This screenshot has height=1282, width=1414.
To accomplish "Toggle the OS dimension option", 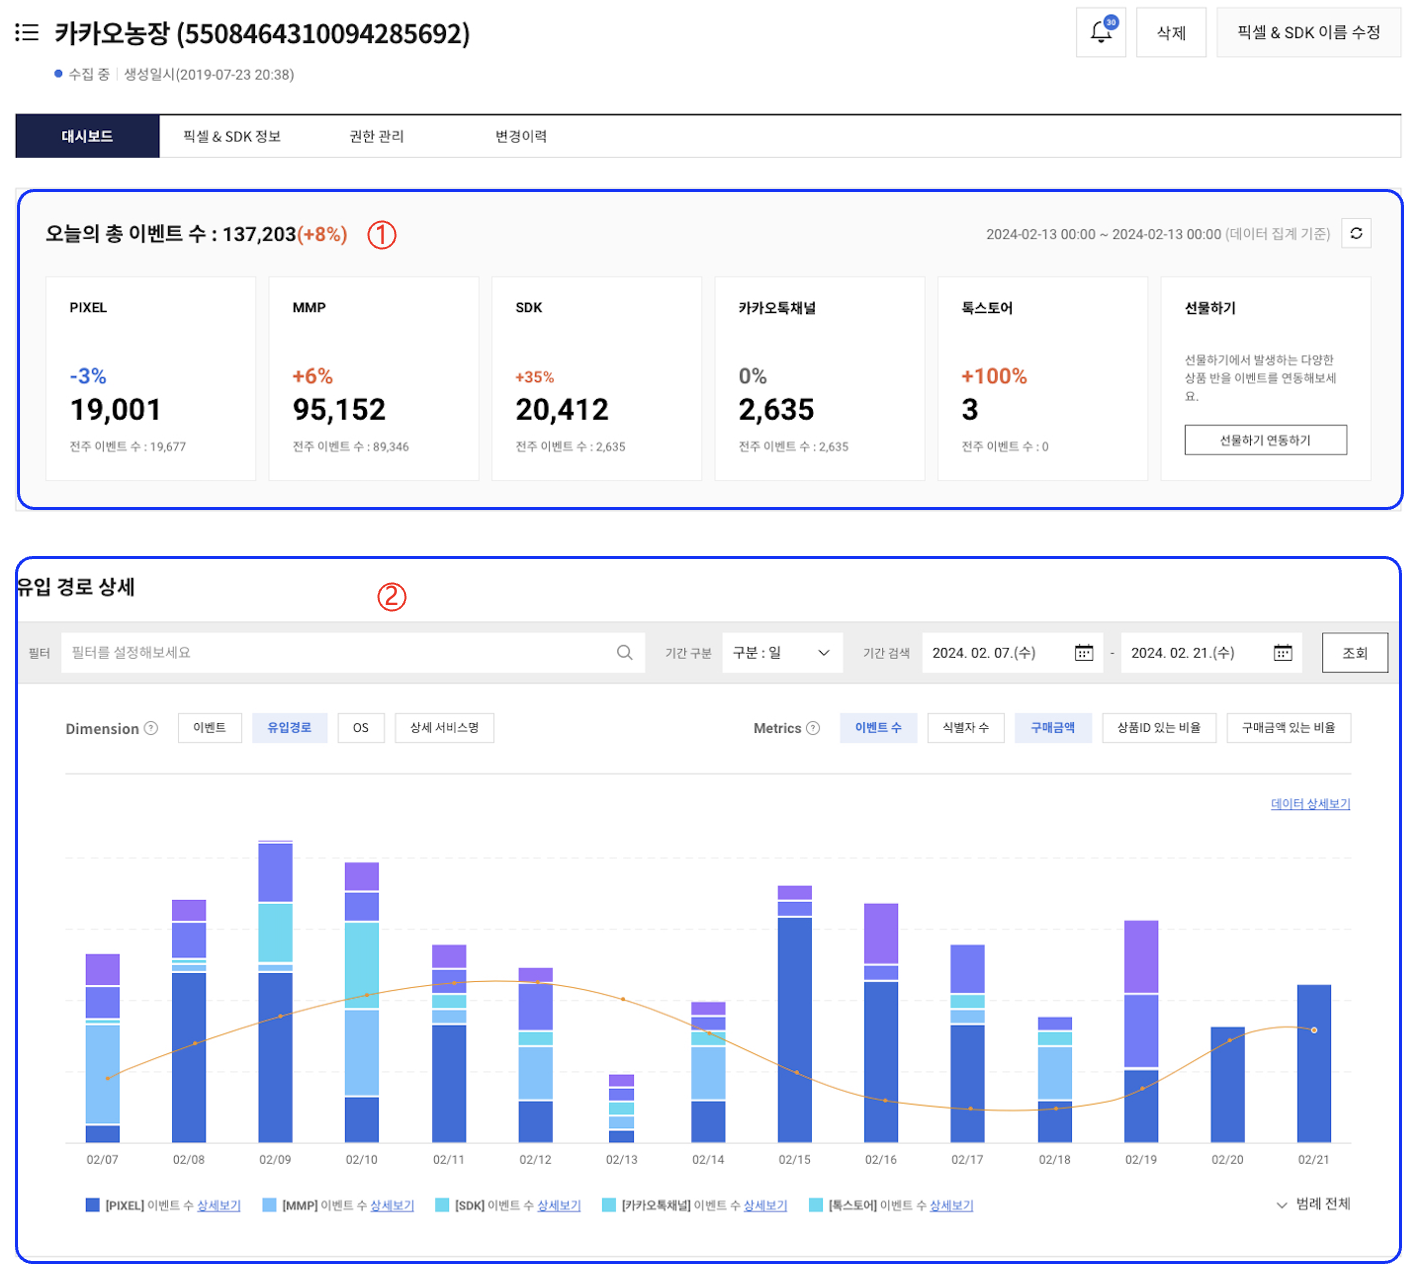I will tap(360, 728).
